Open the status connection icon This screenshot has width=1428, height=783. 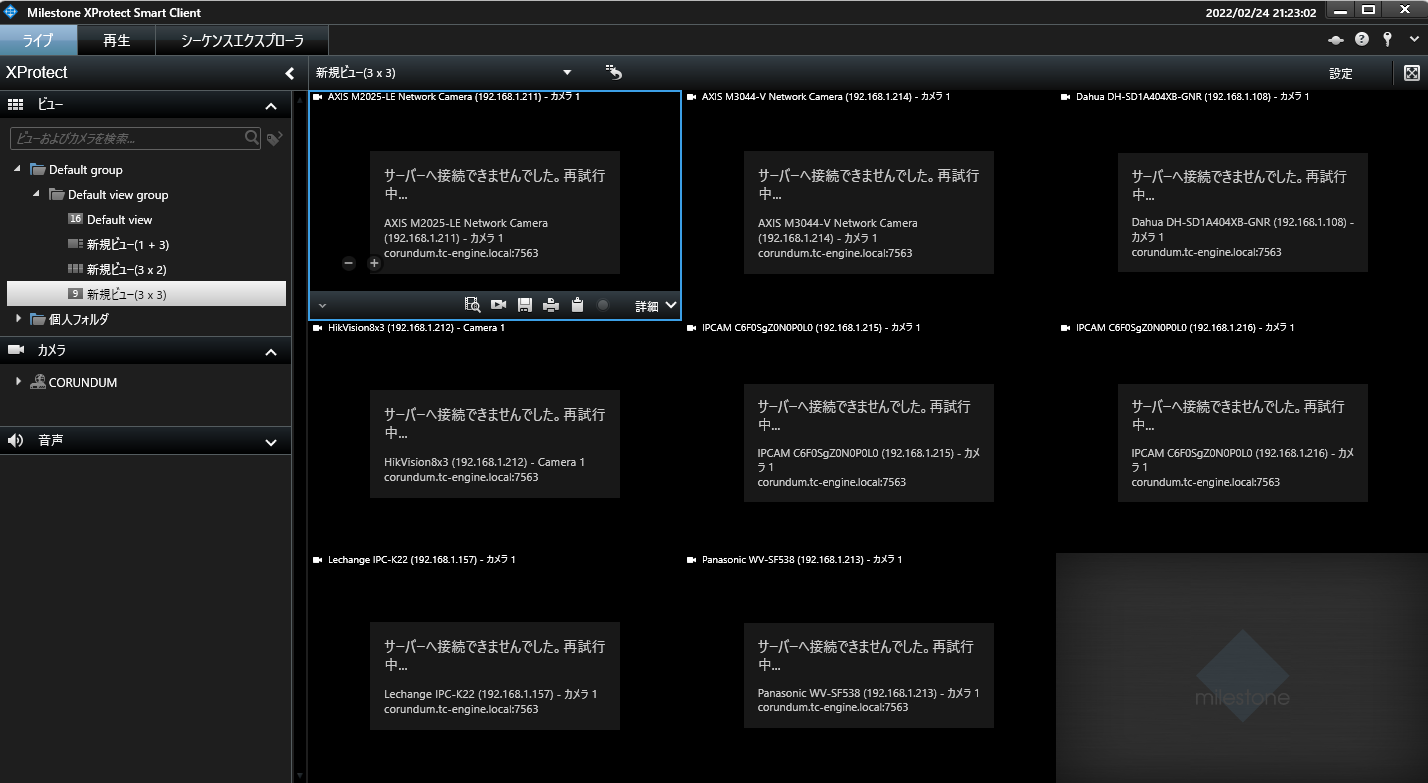coord(1336,40)
